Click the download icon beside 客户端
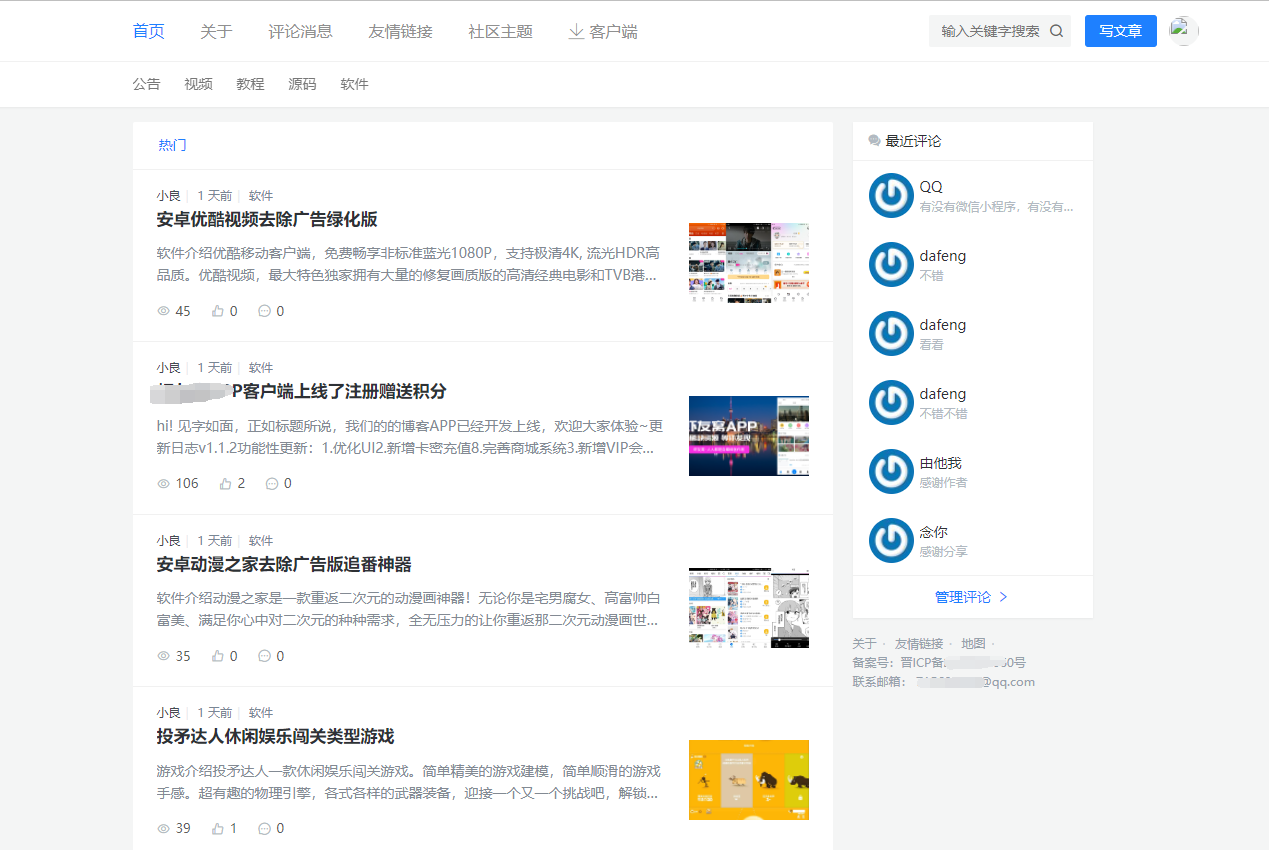Screen dimensions: 1269x850 click(x=576, y=31)
